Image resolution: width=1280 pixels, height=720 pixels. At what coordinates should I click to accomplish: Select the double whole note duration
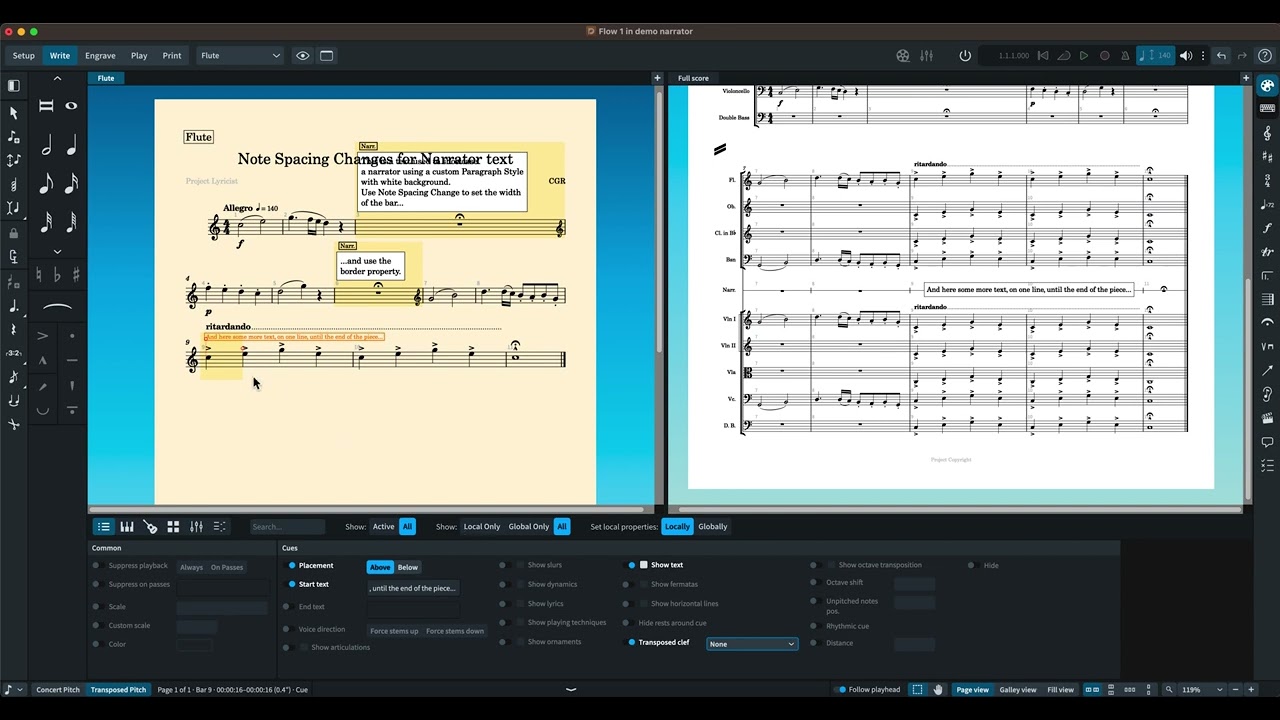click(x=46, y=106)
